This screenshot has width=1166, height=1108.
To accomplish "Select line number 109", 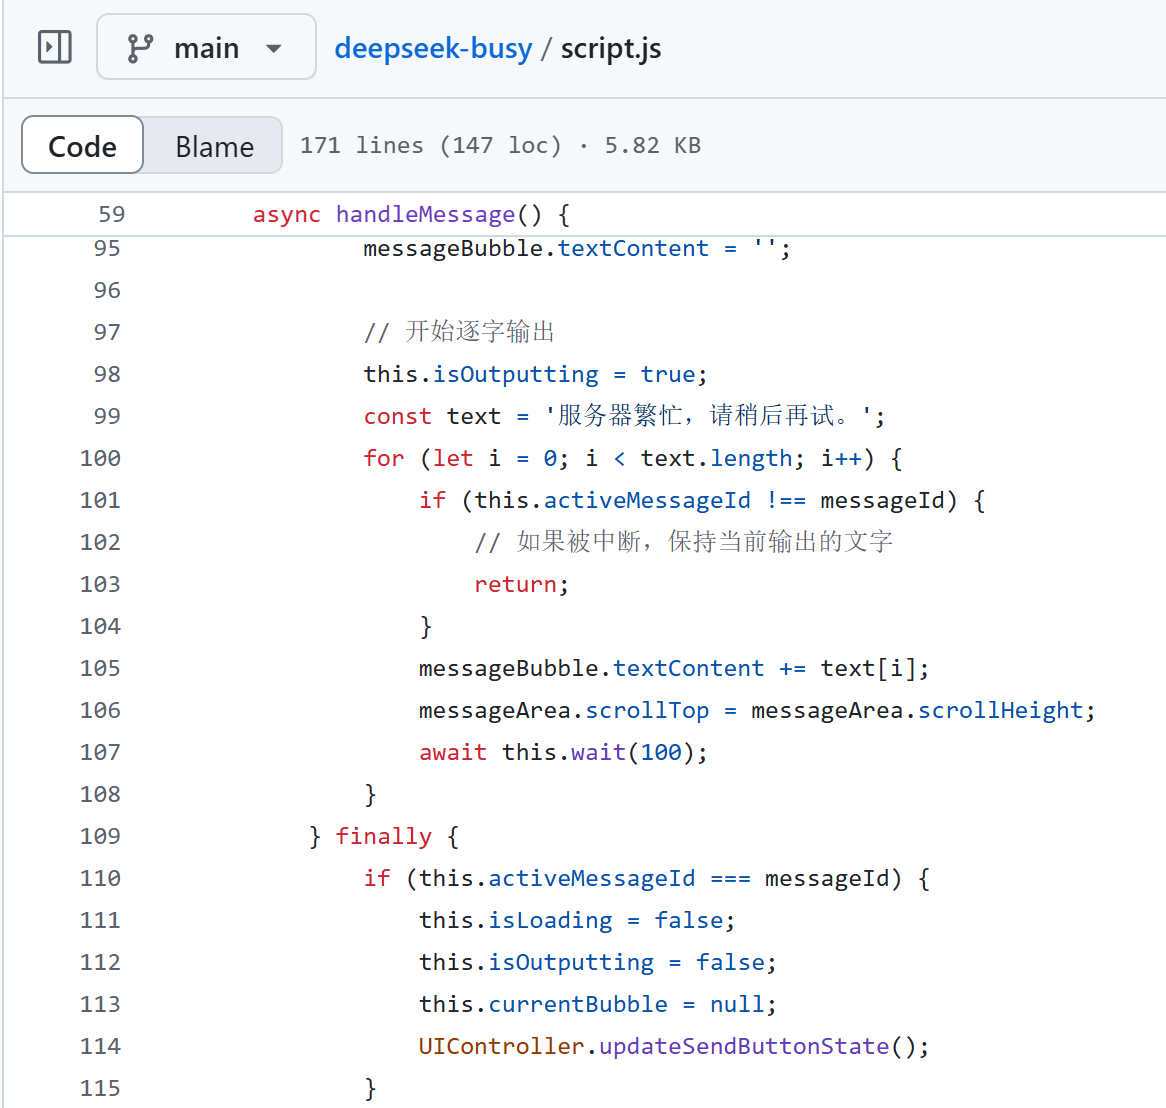I will pyautogui.click(x=100, y=836).
